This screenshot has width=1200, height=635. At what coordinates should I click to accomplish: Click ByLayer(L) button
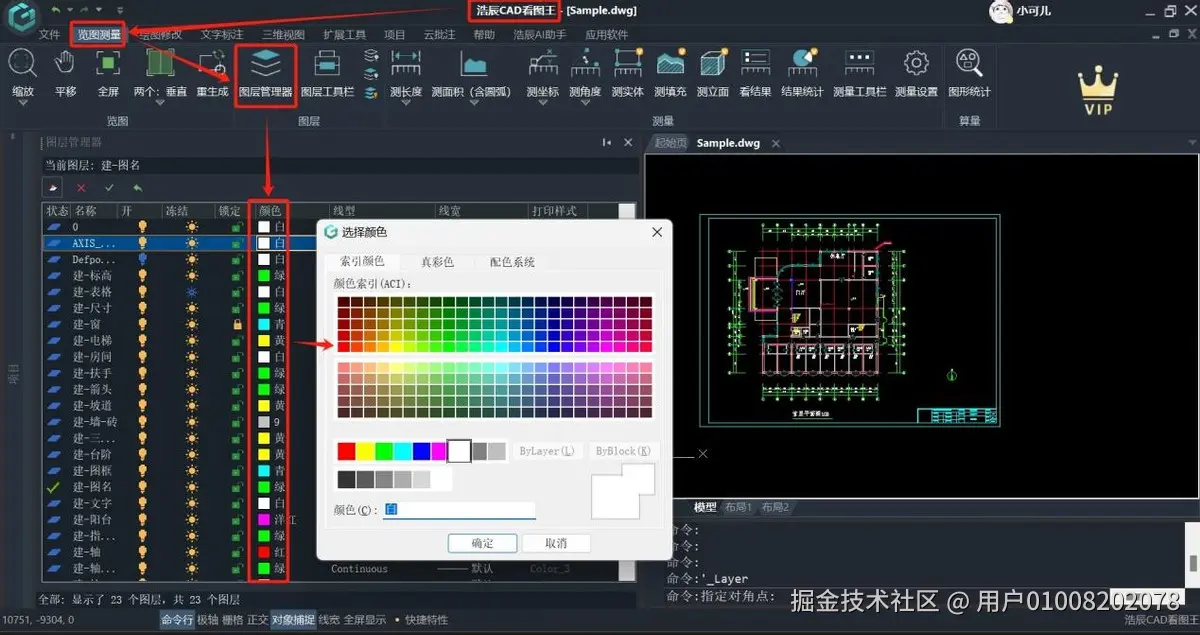(x=547, y=451)
